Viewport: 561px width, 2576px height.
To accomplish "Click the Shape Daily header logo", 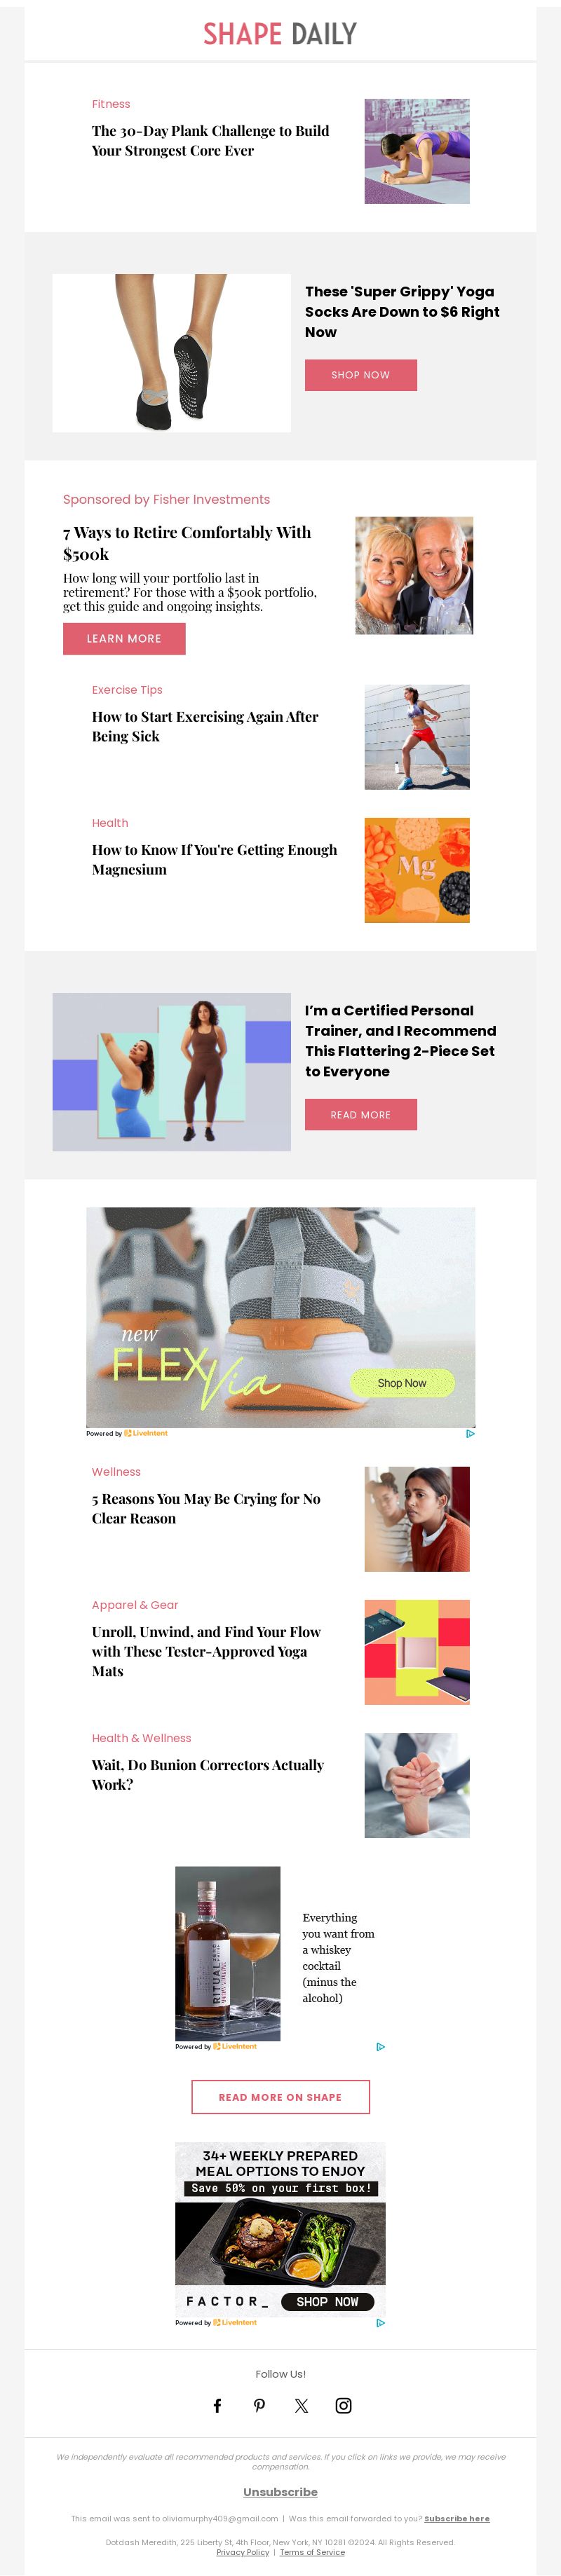I will pyautogui.click(x=280, y=34).
